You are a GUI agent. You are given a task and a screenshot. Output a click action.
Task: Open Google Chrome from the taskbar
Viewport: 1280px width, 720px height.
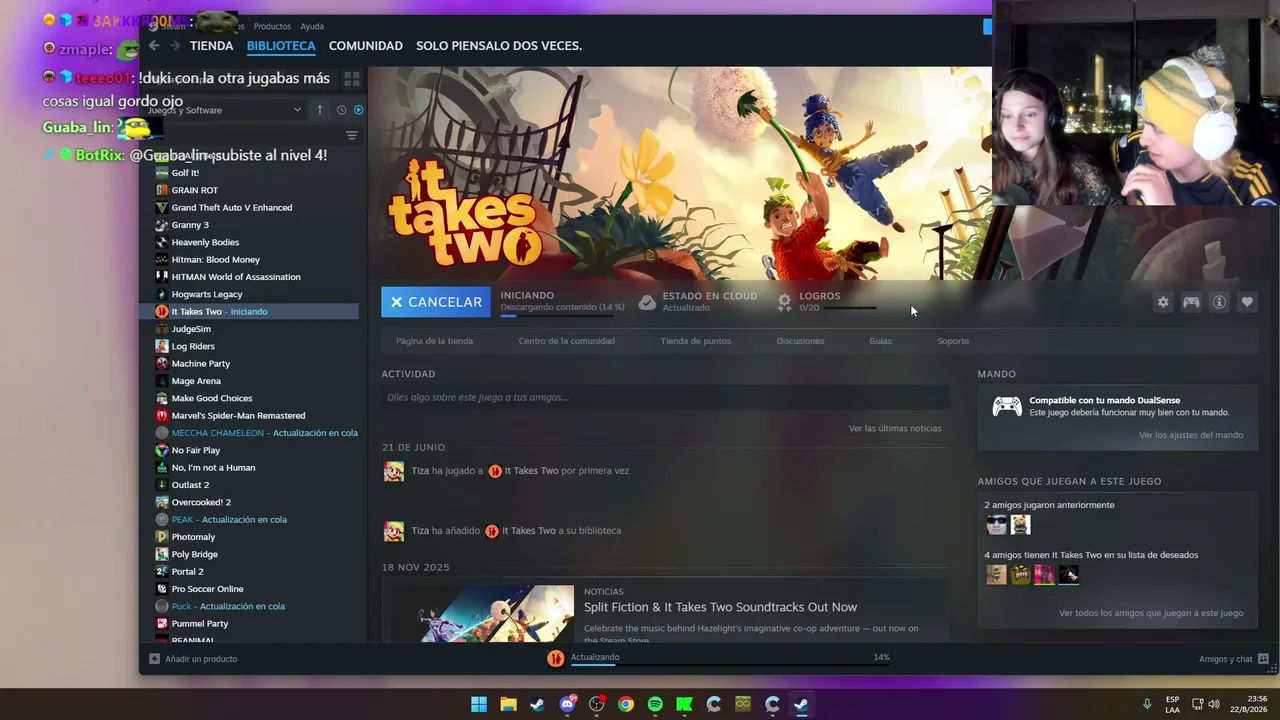pos(626,704)
